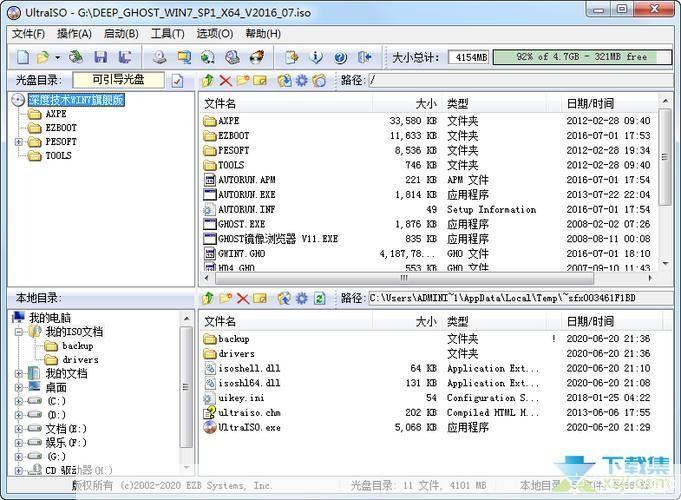
Task: Click the Burn CD/DVD Image icon
Action: 257,57
